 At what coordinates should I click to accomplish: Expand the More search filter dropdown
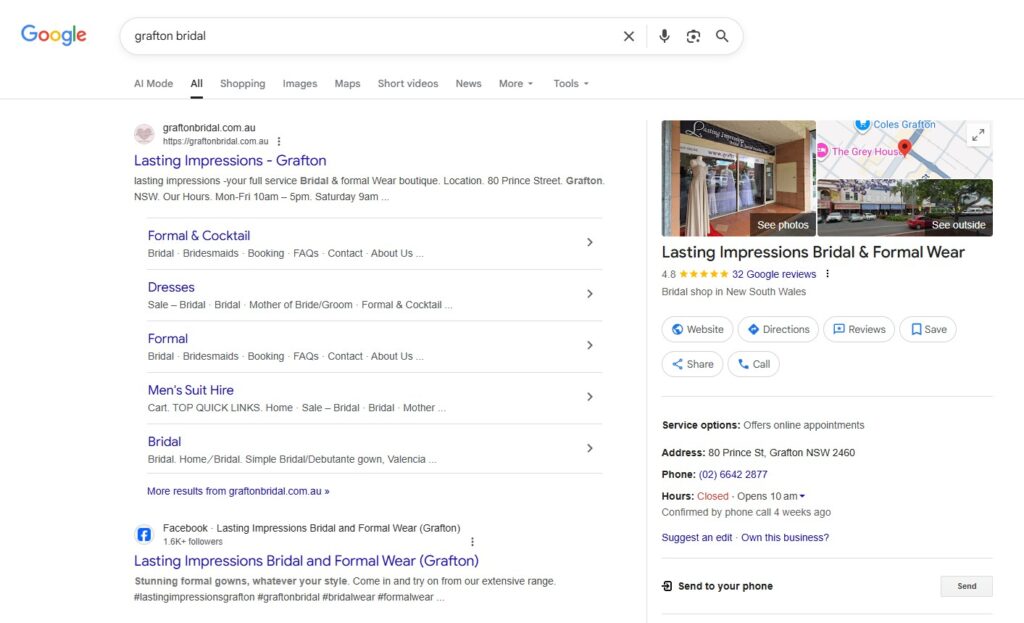(516, 84)
